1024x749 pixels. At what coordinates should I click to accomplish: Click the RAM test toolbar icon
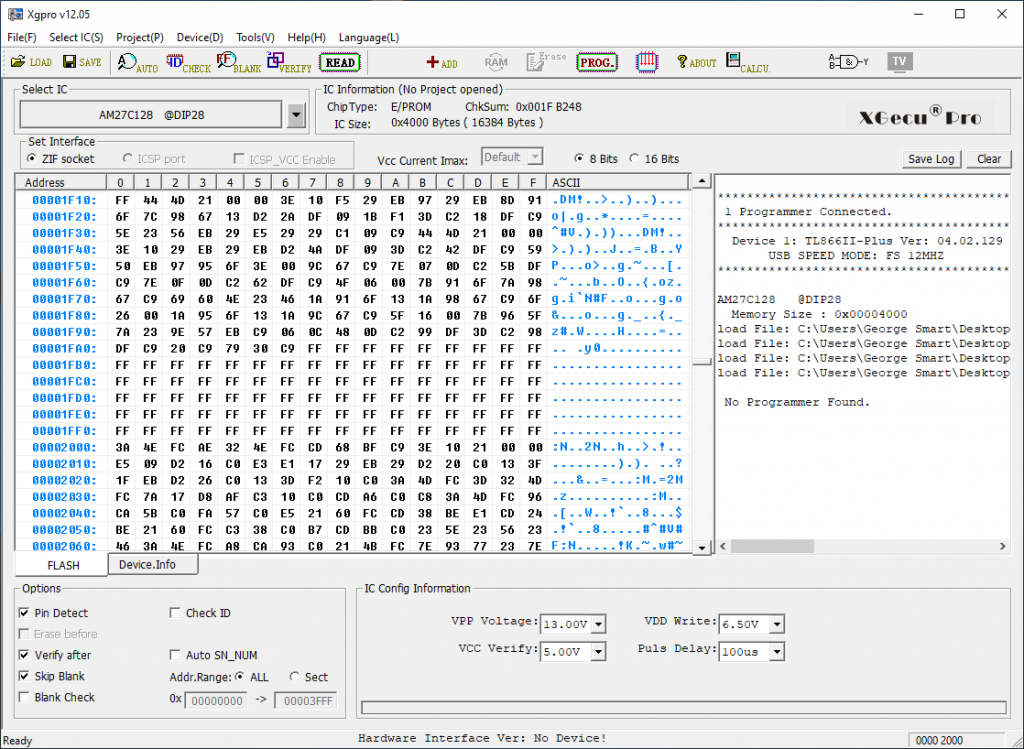[496, 63]
